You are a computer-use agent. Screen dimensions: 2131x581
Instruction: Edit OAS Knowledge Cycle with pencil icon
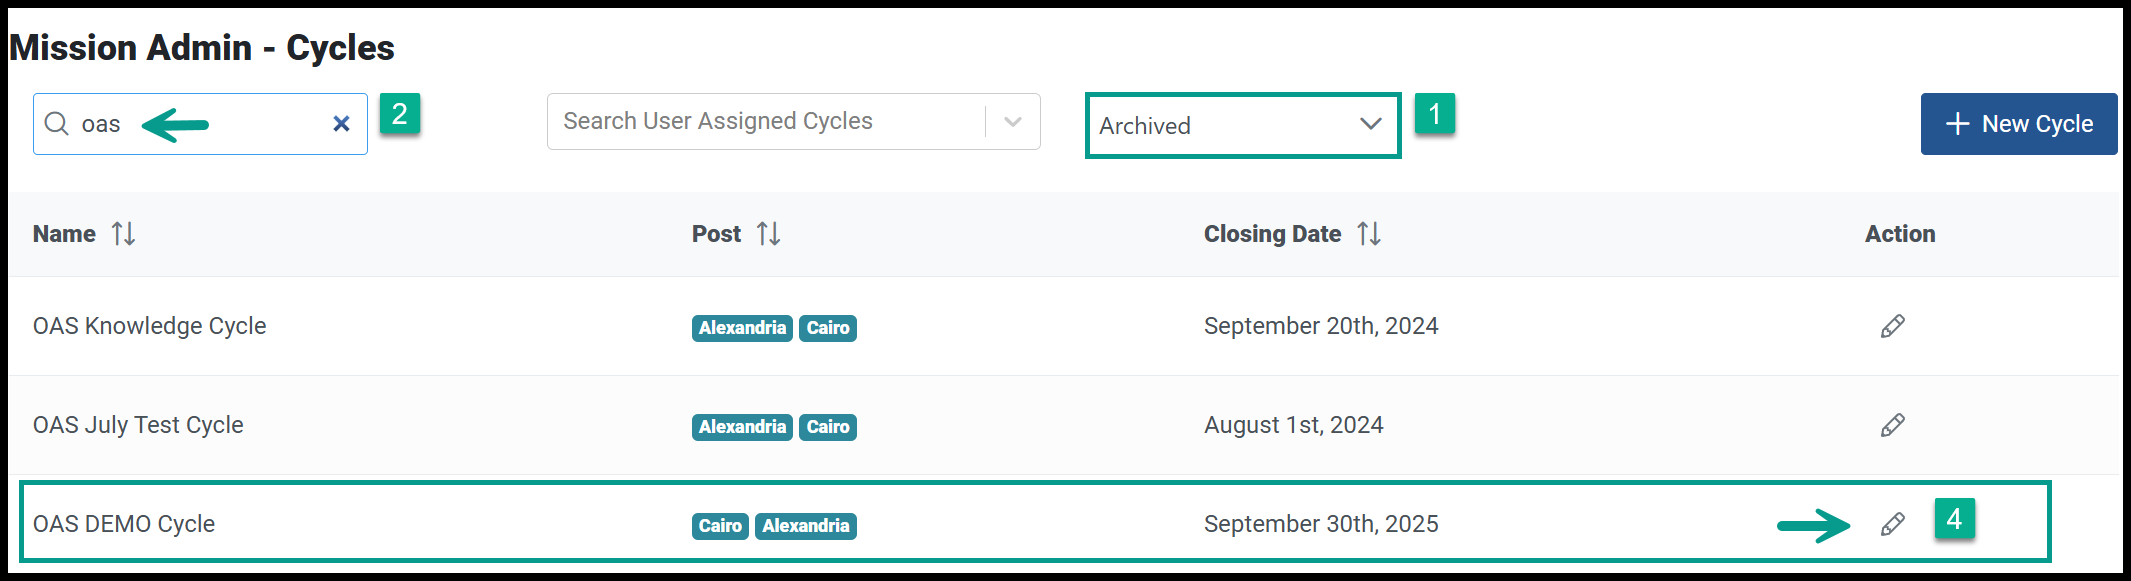[x=1892, y=326]
